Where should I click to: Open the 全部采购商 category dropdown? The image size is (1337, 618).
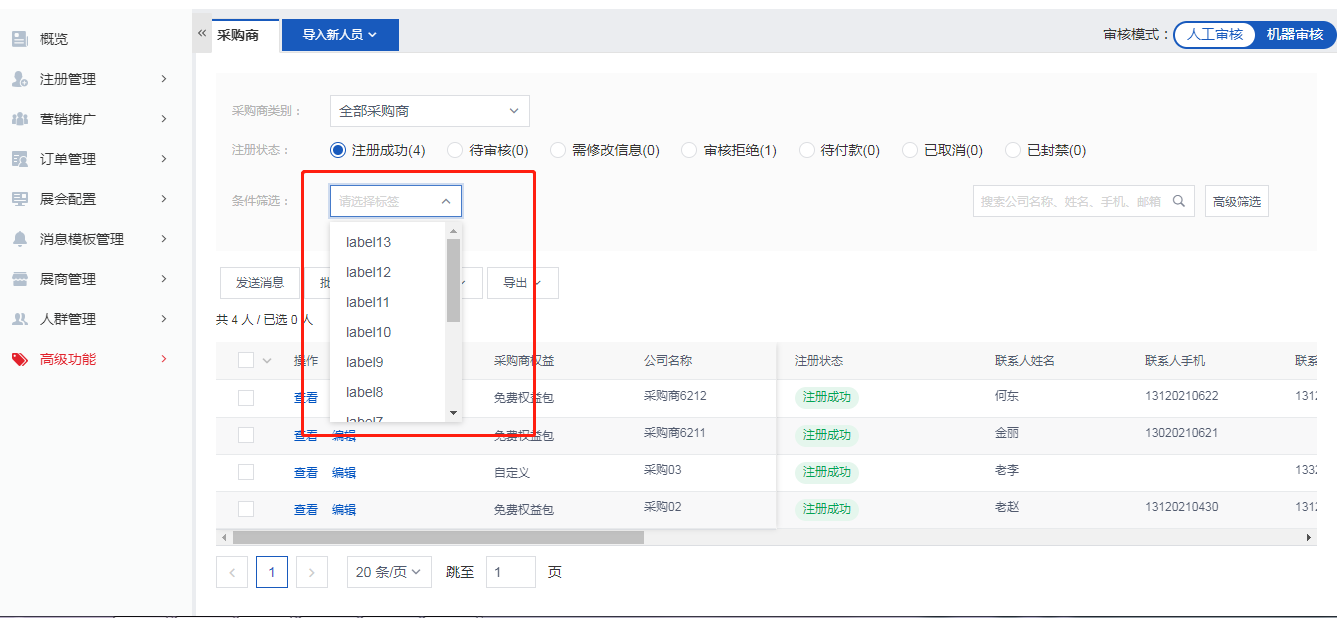[430, 111]
